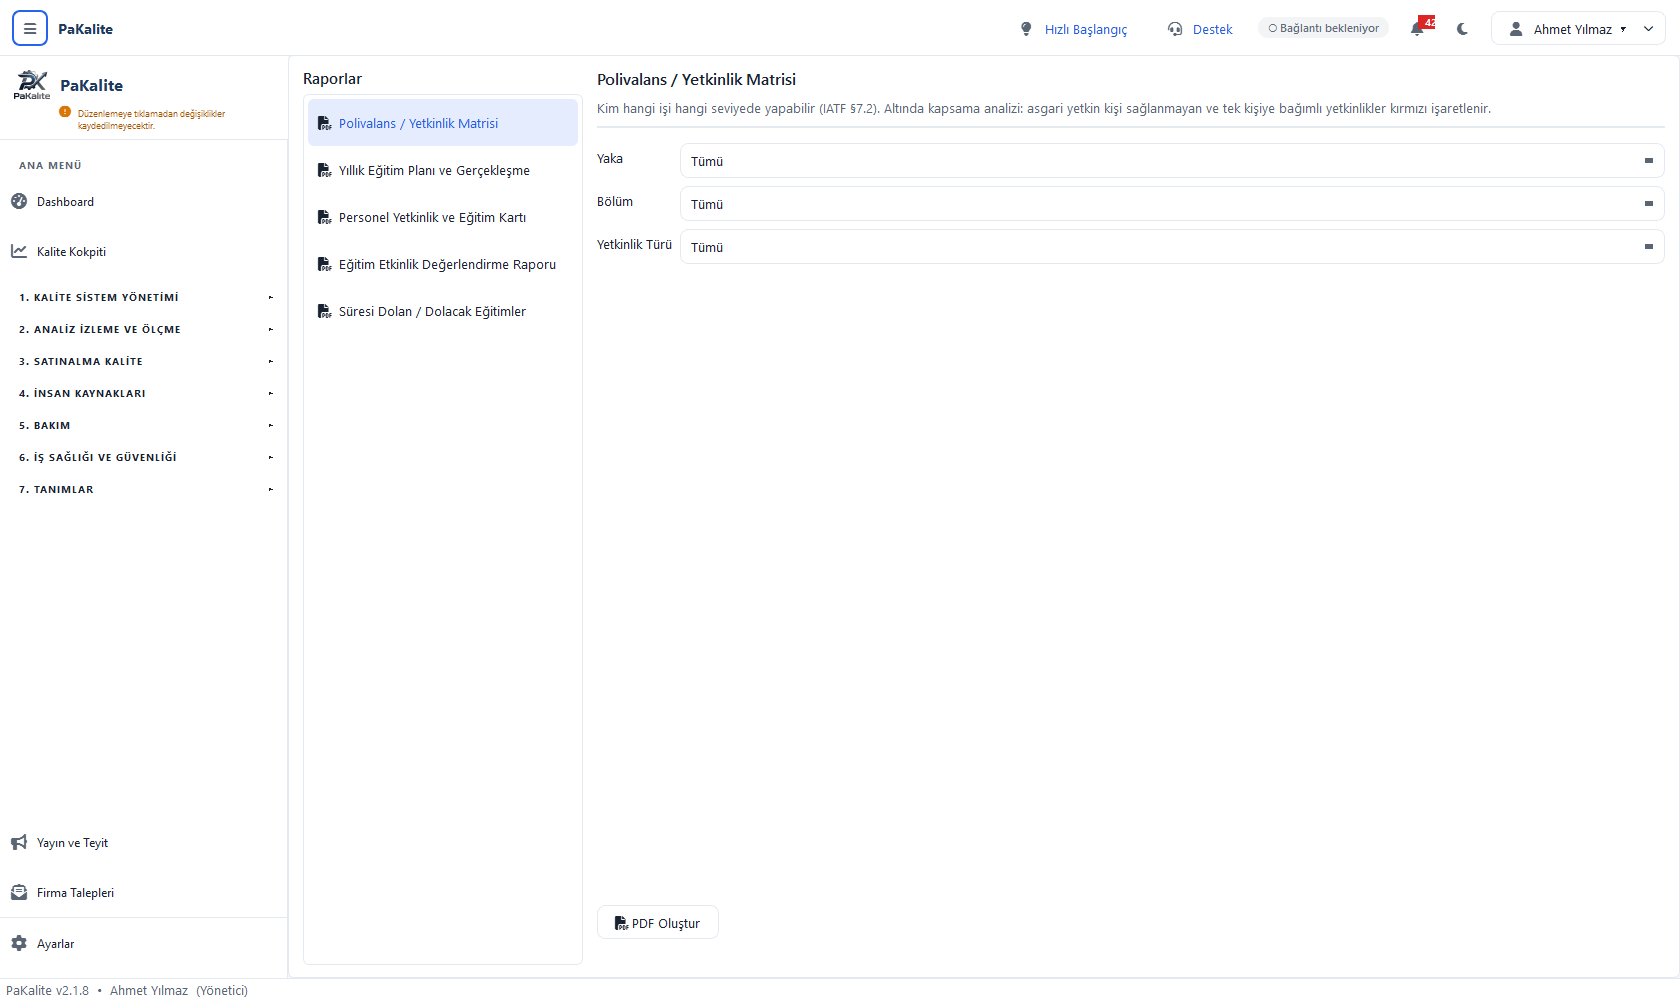Click the Dashboard gauge icon
The image size is (1680, 1000).
tap(19, 201)
